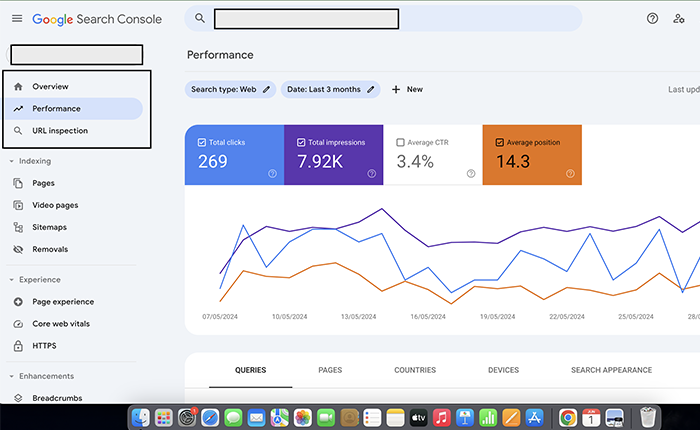Toggle the Total clicks checkbox
The image size is (700, 430).
(202, 142)
